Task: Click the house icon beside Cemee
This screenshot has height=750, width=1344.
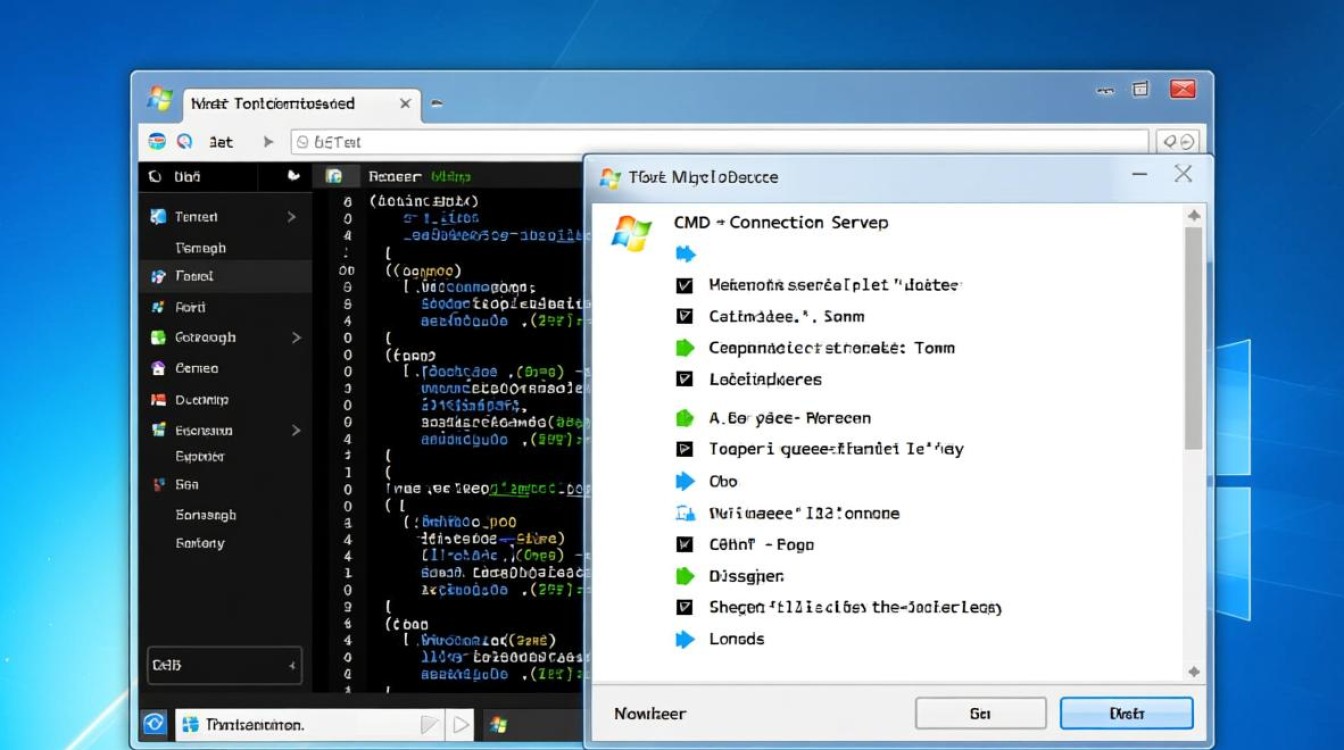Action: pos(158,368)
